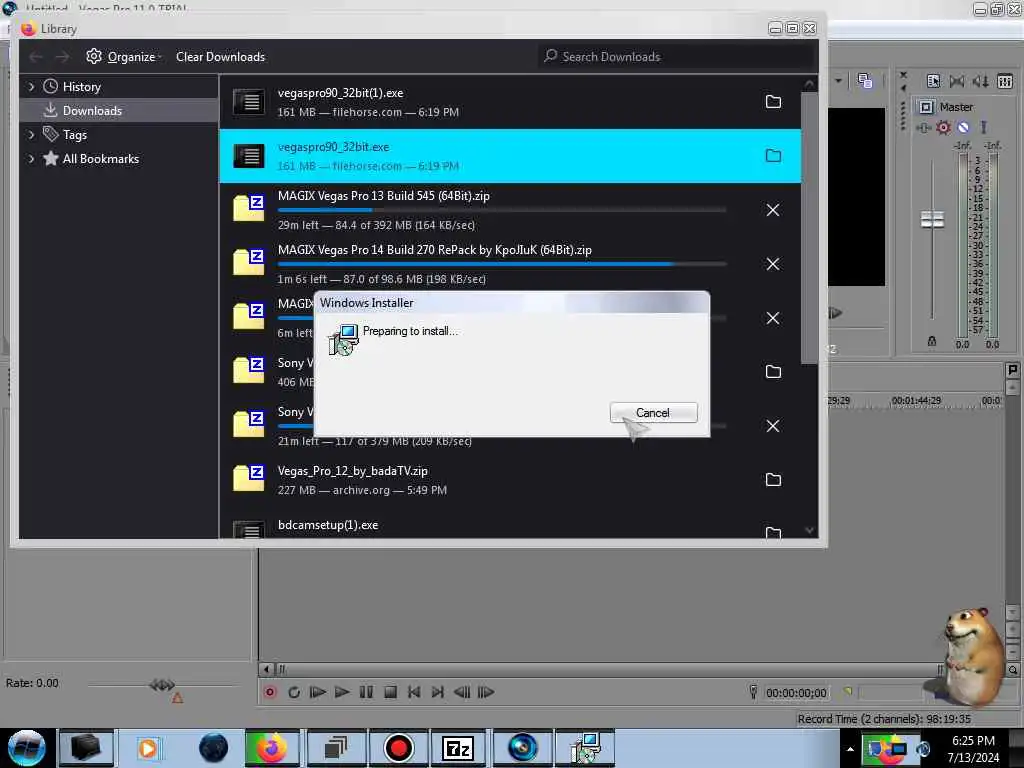Focus the Search Downloads field

tap(677, 57)
